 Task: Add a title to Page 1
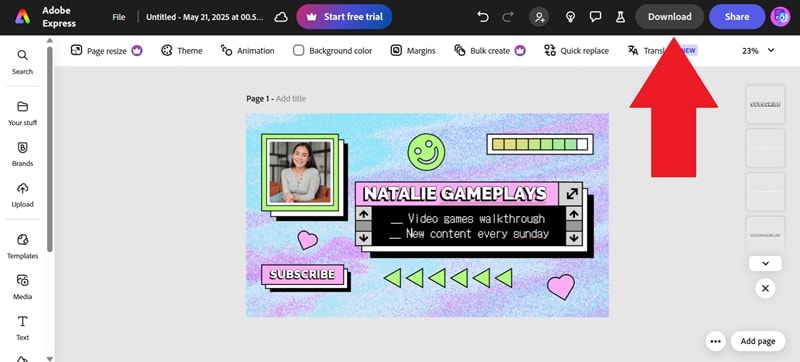coord(291,98)
